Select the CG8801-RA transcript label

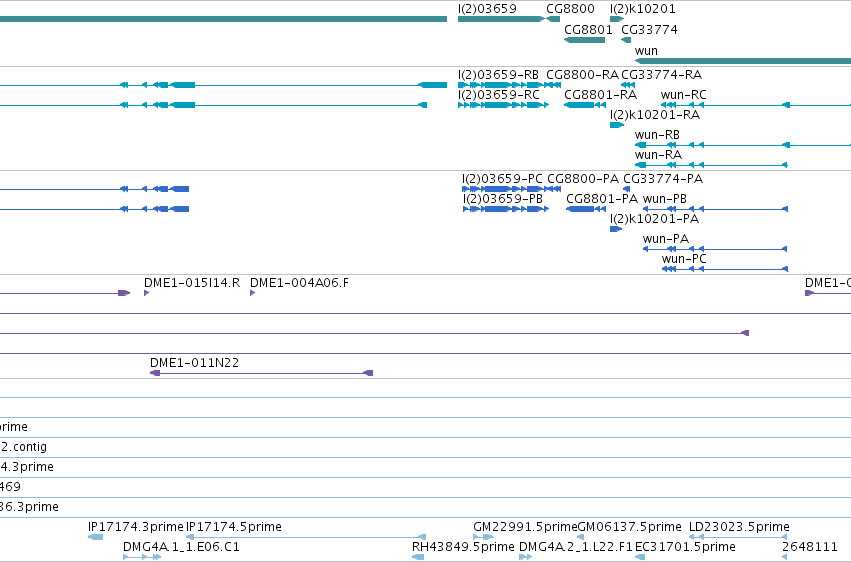coord(600,94)
